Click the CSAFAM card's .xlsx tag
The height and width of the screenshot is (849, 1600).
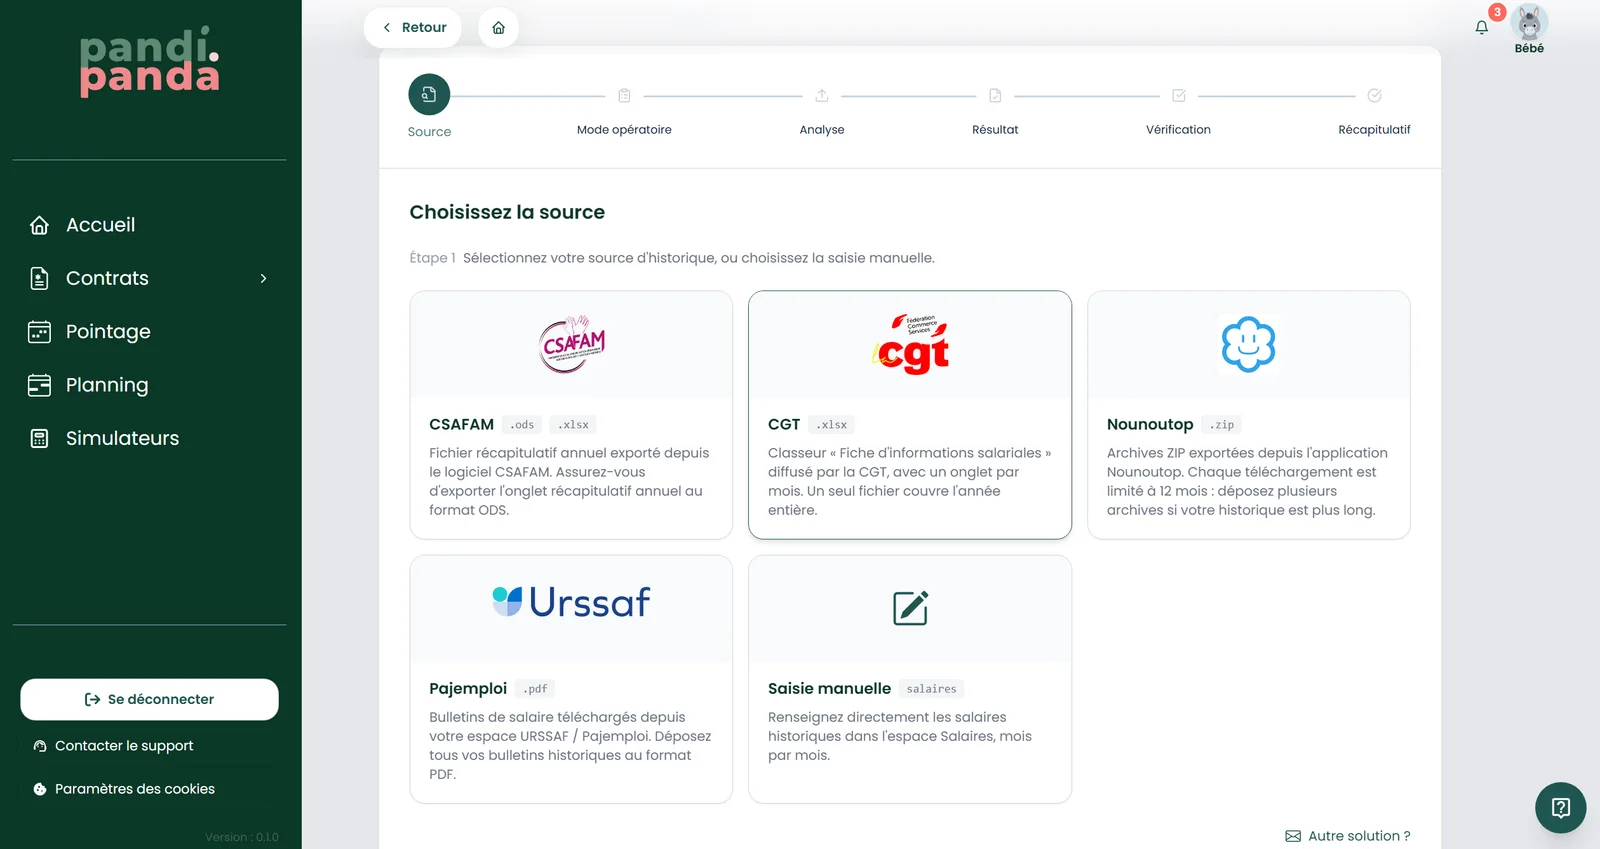tap(574, 425)
